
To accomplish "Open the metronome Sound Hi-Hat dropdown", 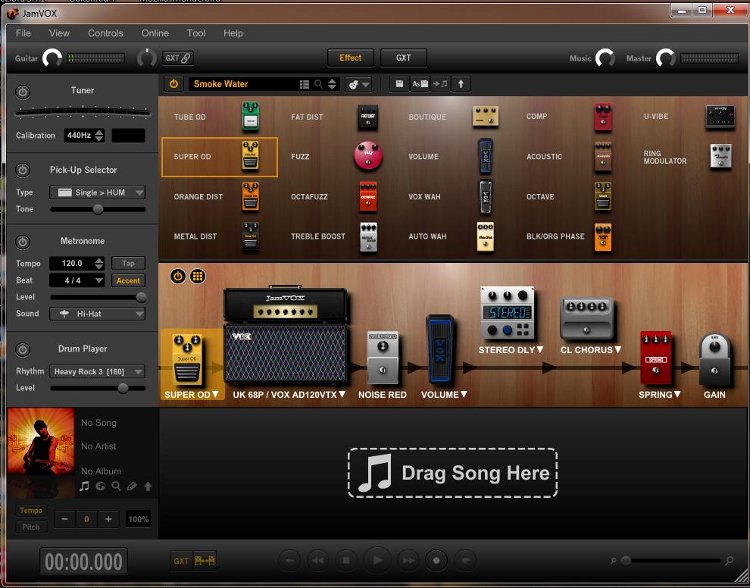I will click(97, 314).
